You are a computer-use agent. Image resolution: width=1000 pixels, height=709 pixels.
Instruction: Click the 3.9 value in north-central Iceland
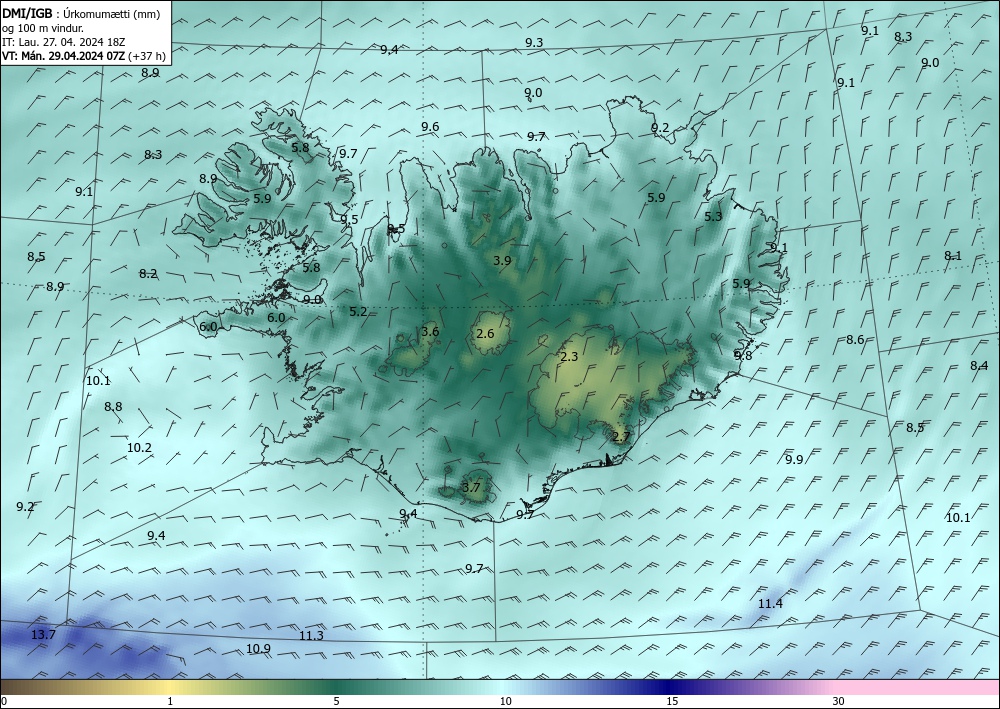tap(503, 260)
